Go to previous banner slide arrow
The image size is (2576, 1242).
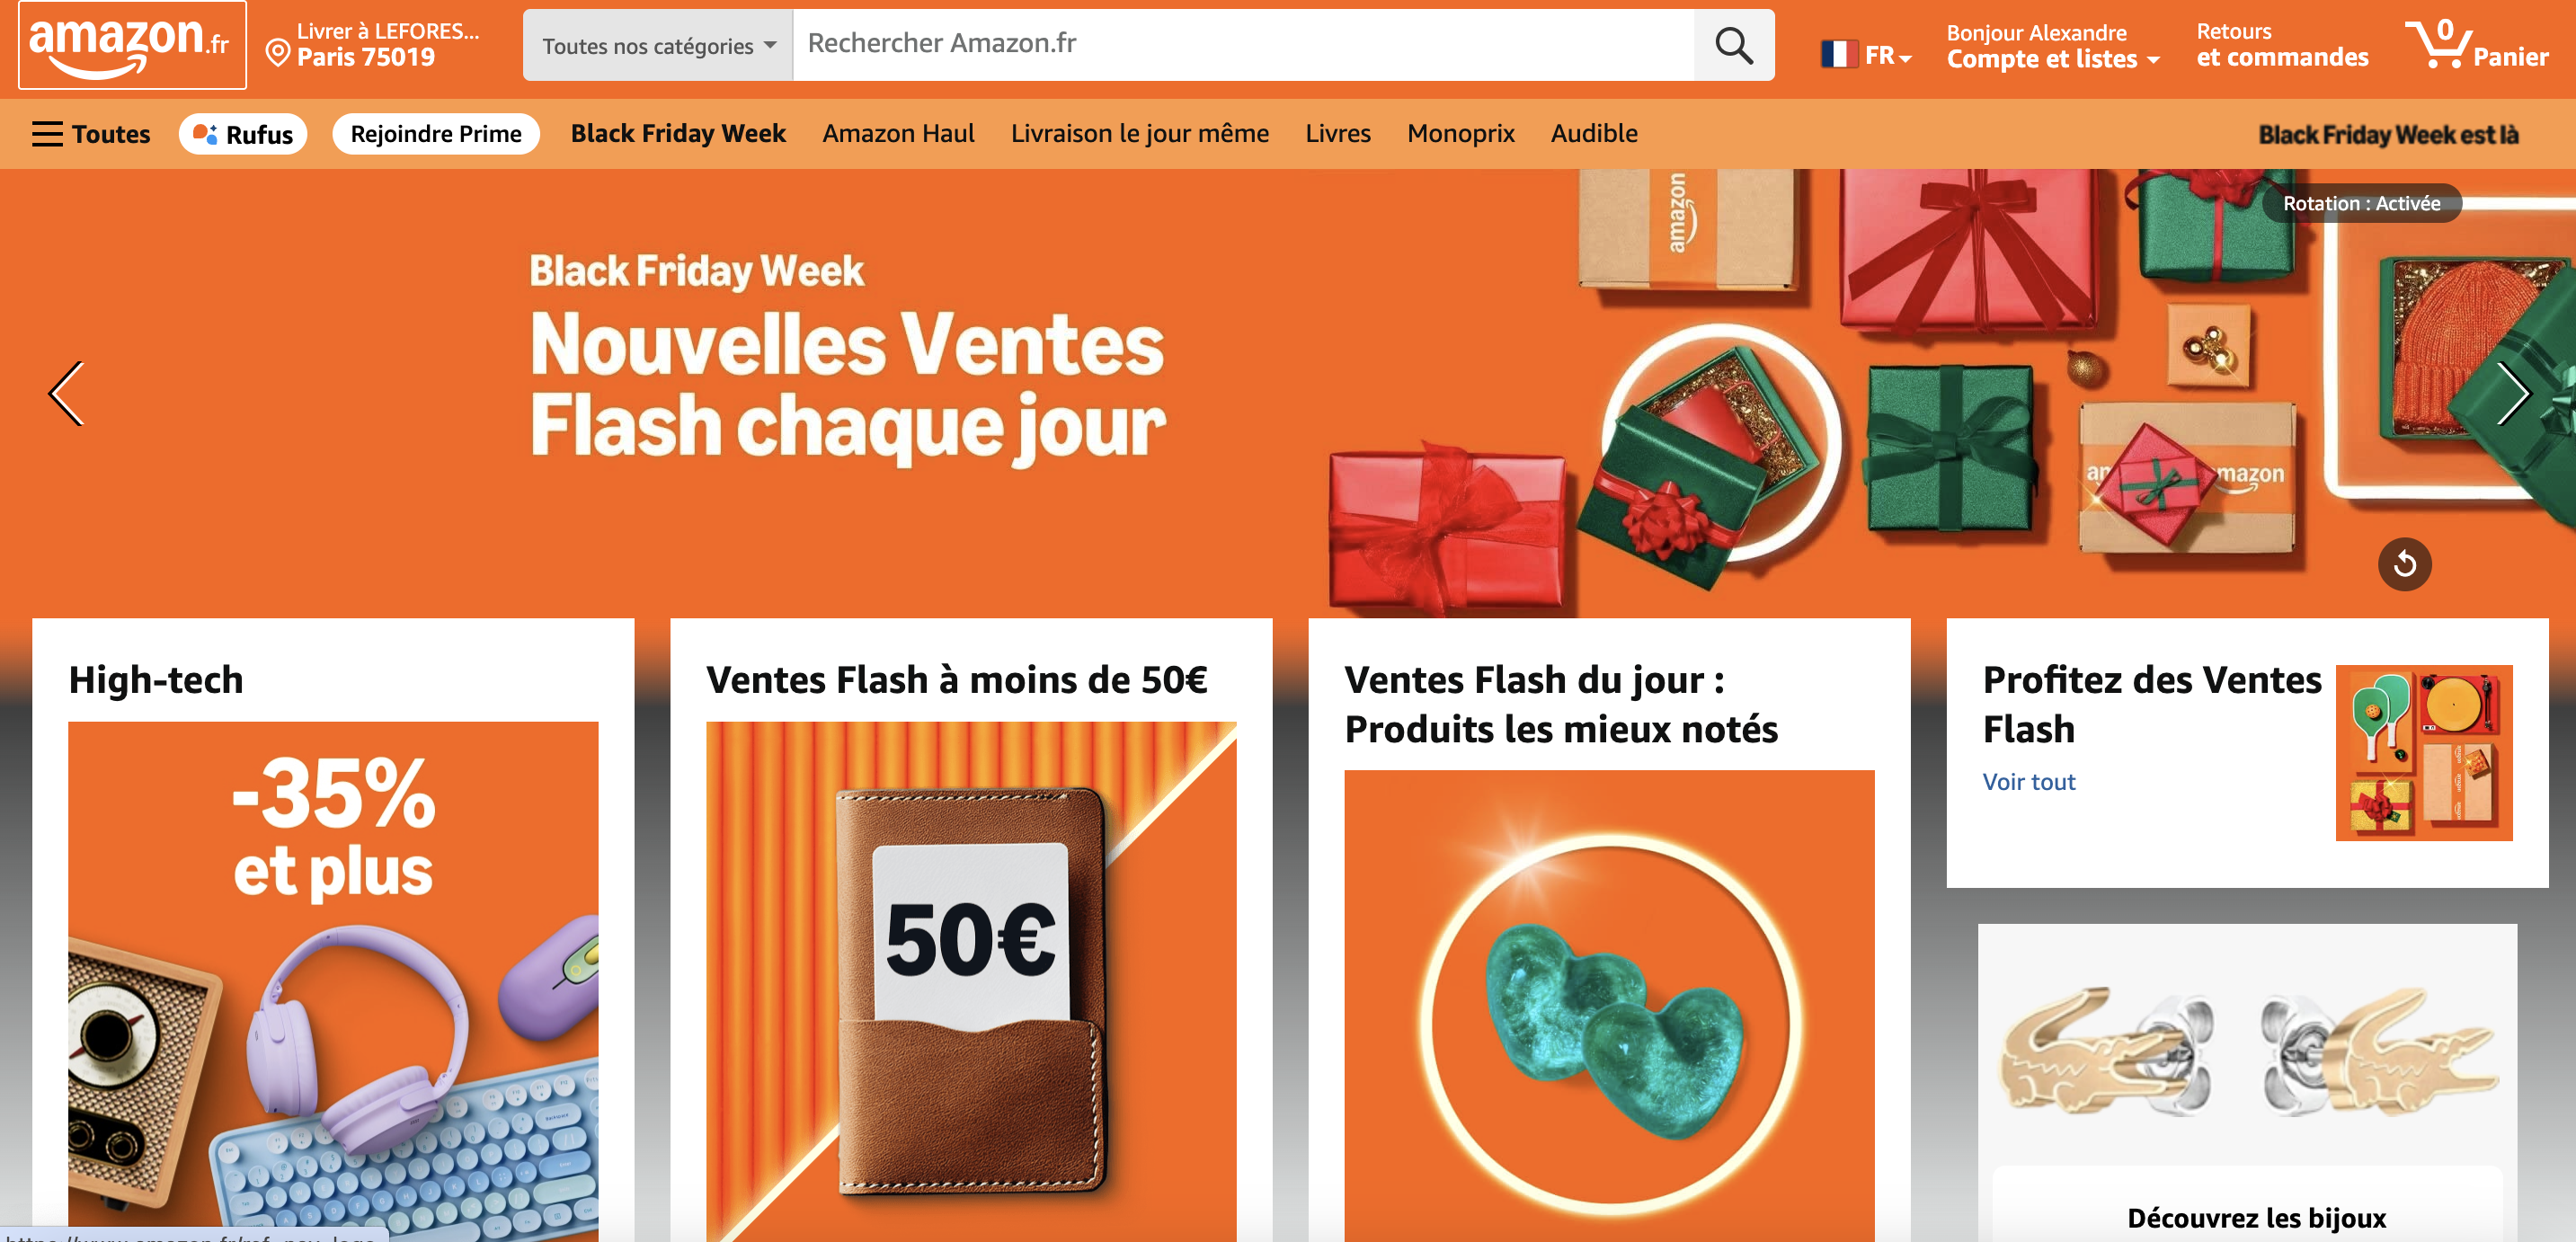[66, 393]
